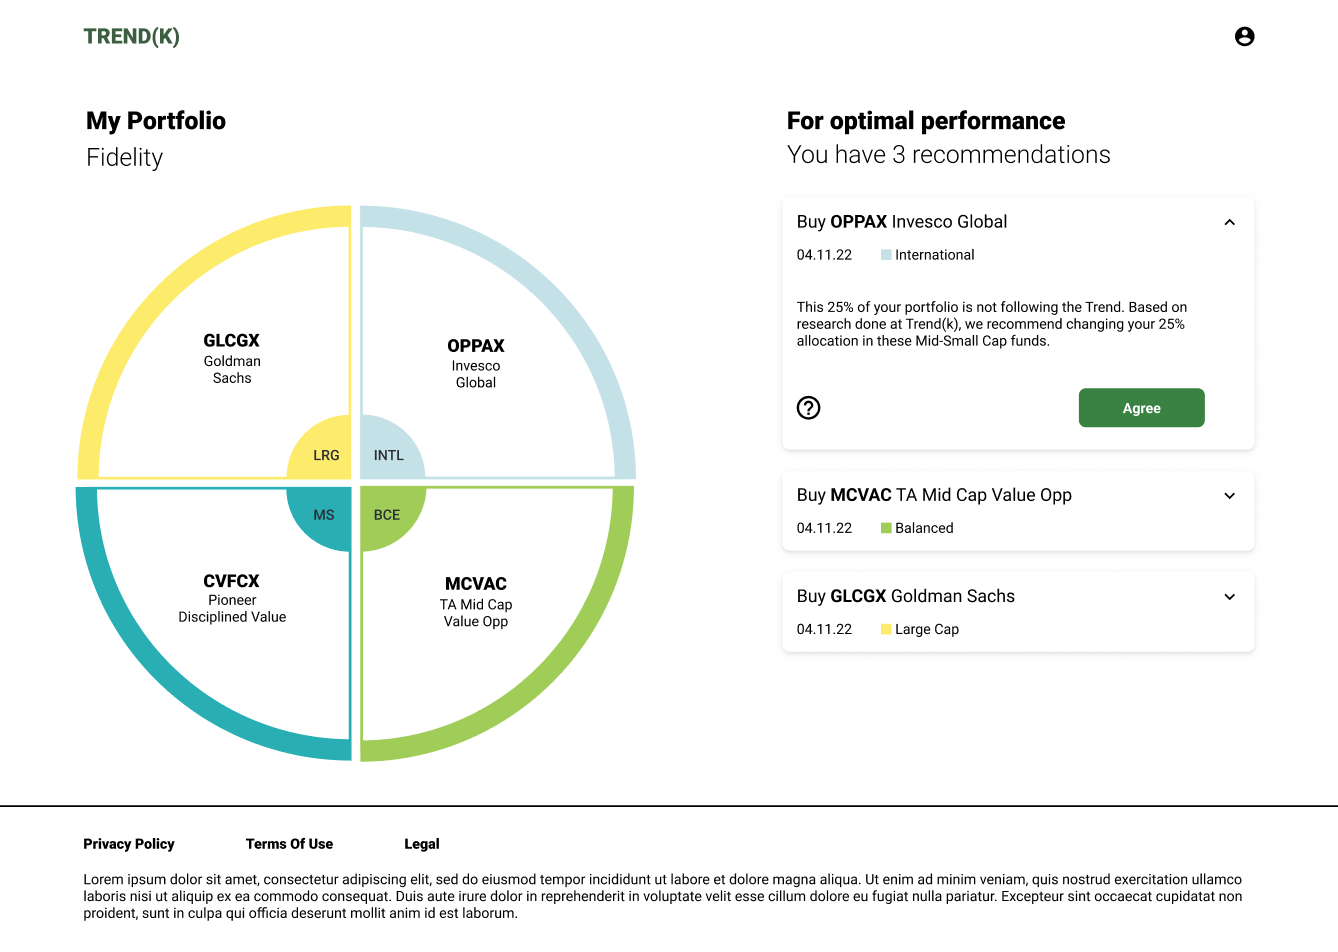Image resolution: width=1338 pixels, height=952 pixels.
Task: Click the Balanced green color swatch
Action: [886, 528]
